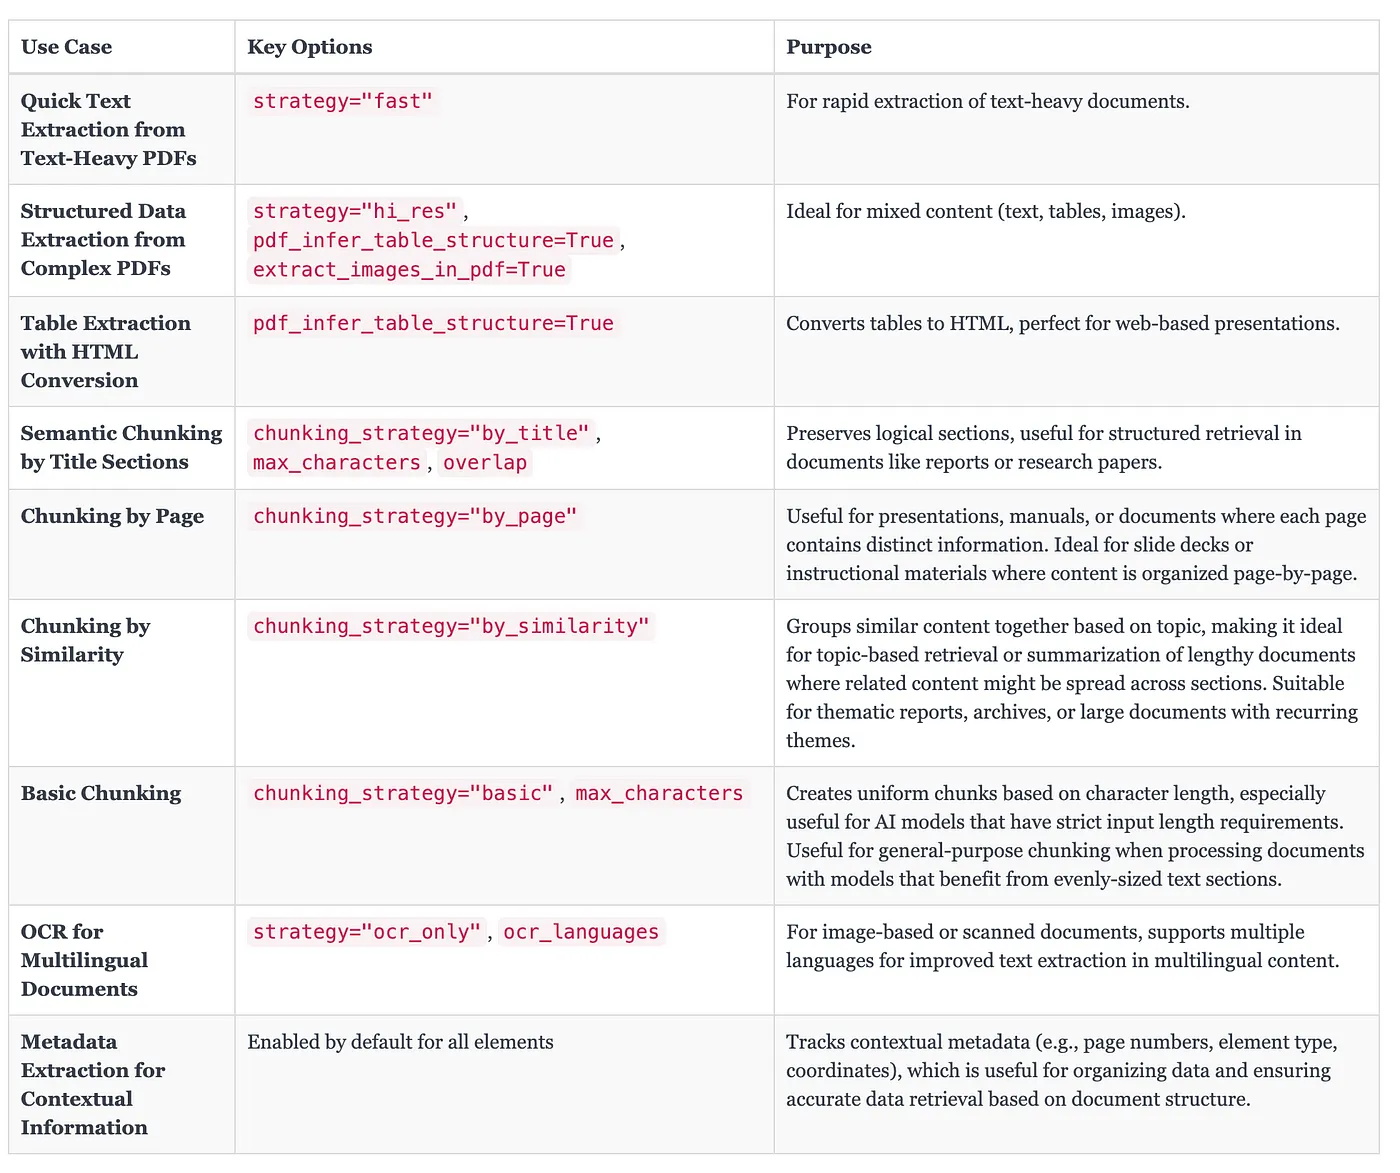
Task: Click the chunking_strategy="by_title" code snippet
Action: click(421, 433)
